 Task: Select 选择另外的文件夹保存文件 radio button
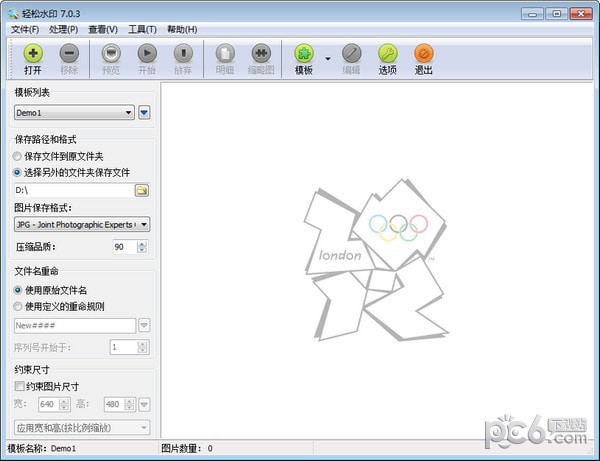point(17,173)
